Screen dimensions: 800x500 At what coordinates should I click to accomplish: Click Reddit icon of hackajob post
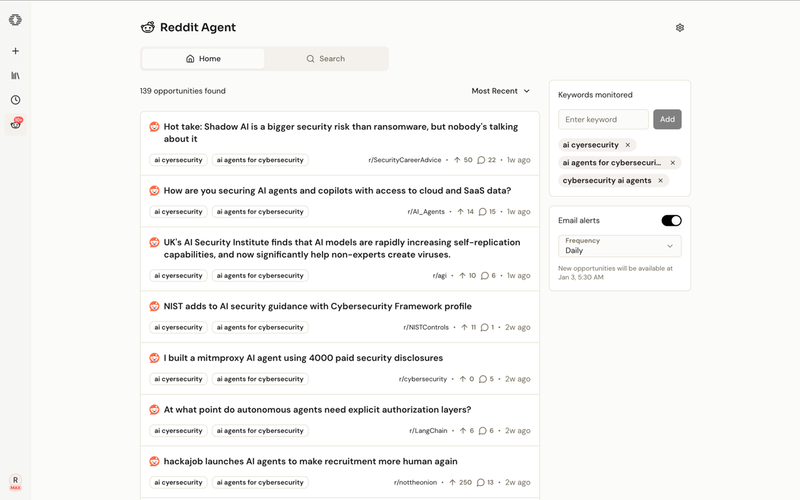click(154, 461)
